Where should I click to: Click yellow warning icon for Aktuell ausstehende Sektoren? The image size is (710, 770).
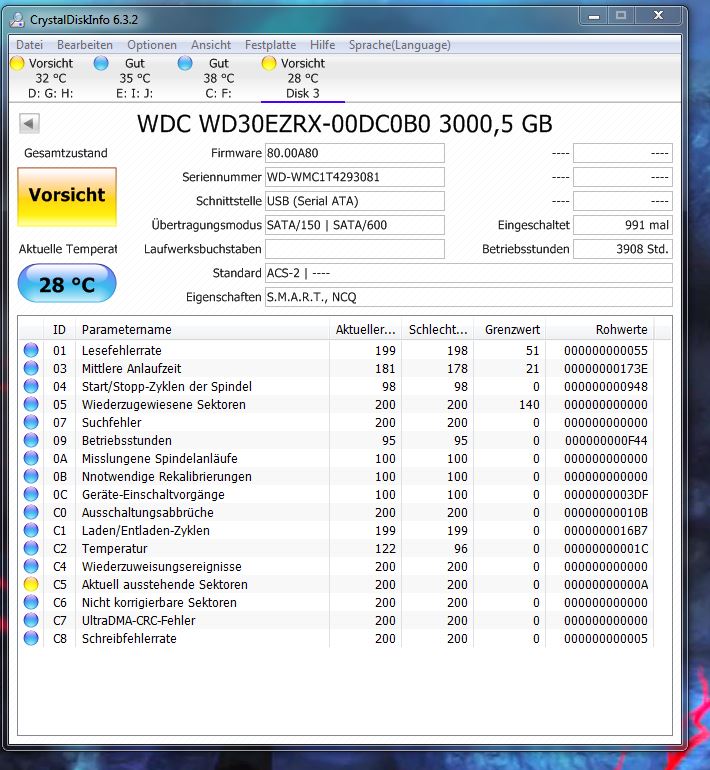pyautogui.click(x=31, y=584)
